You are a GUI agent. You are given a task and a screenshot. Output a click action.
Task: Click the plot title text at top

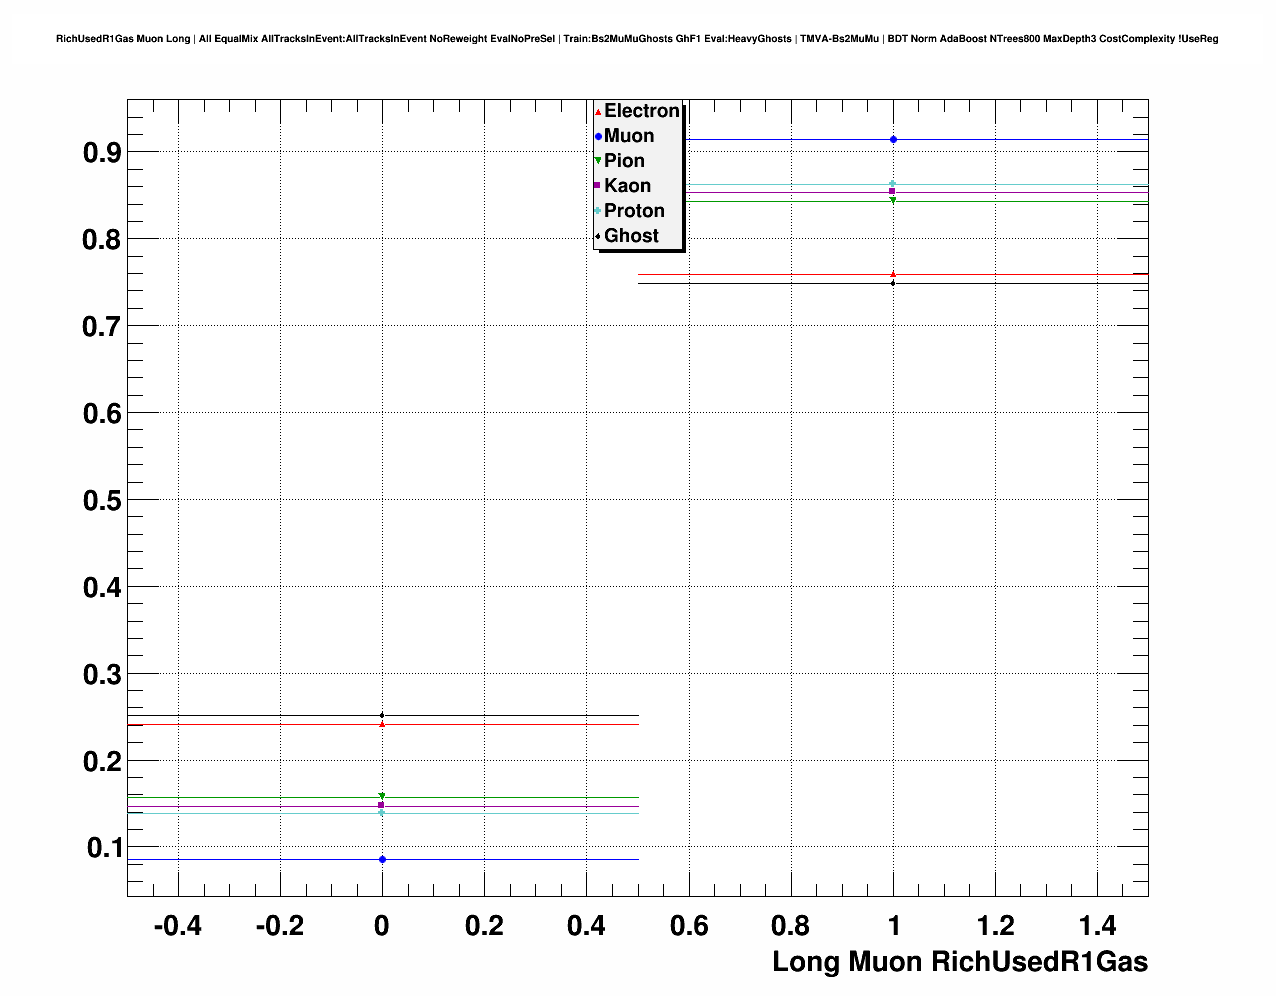point(637,39)
